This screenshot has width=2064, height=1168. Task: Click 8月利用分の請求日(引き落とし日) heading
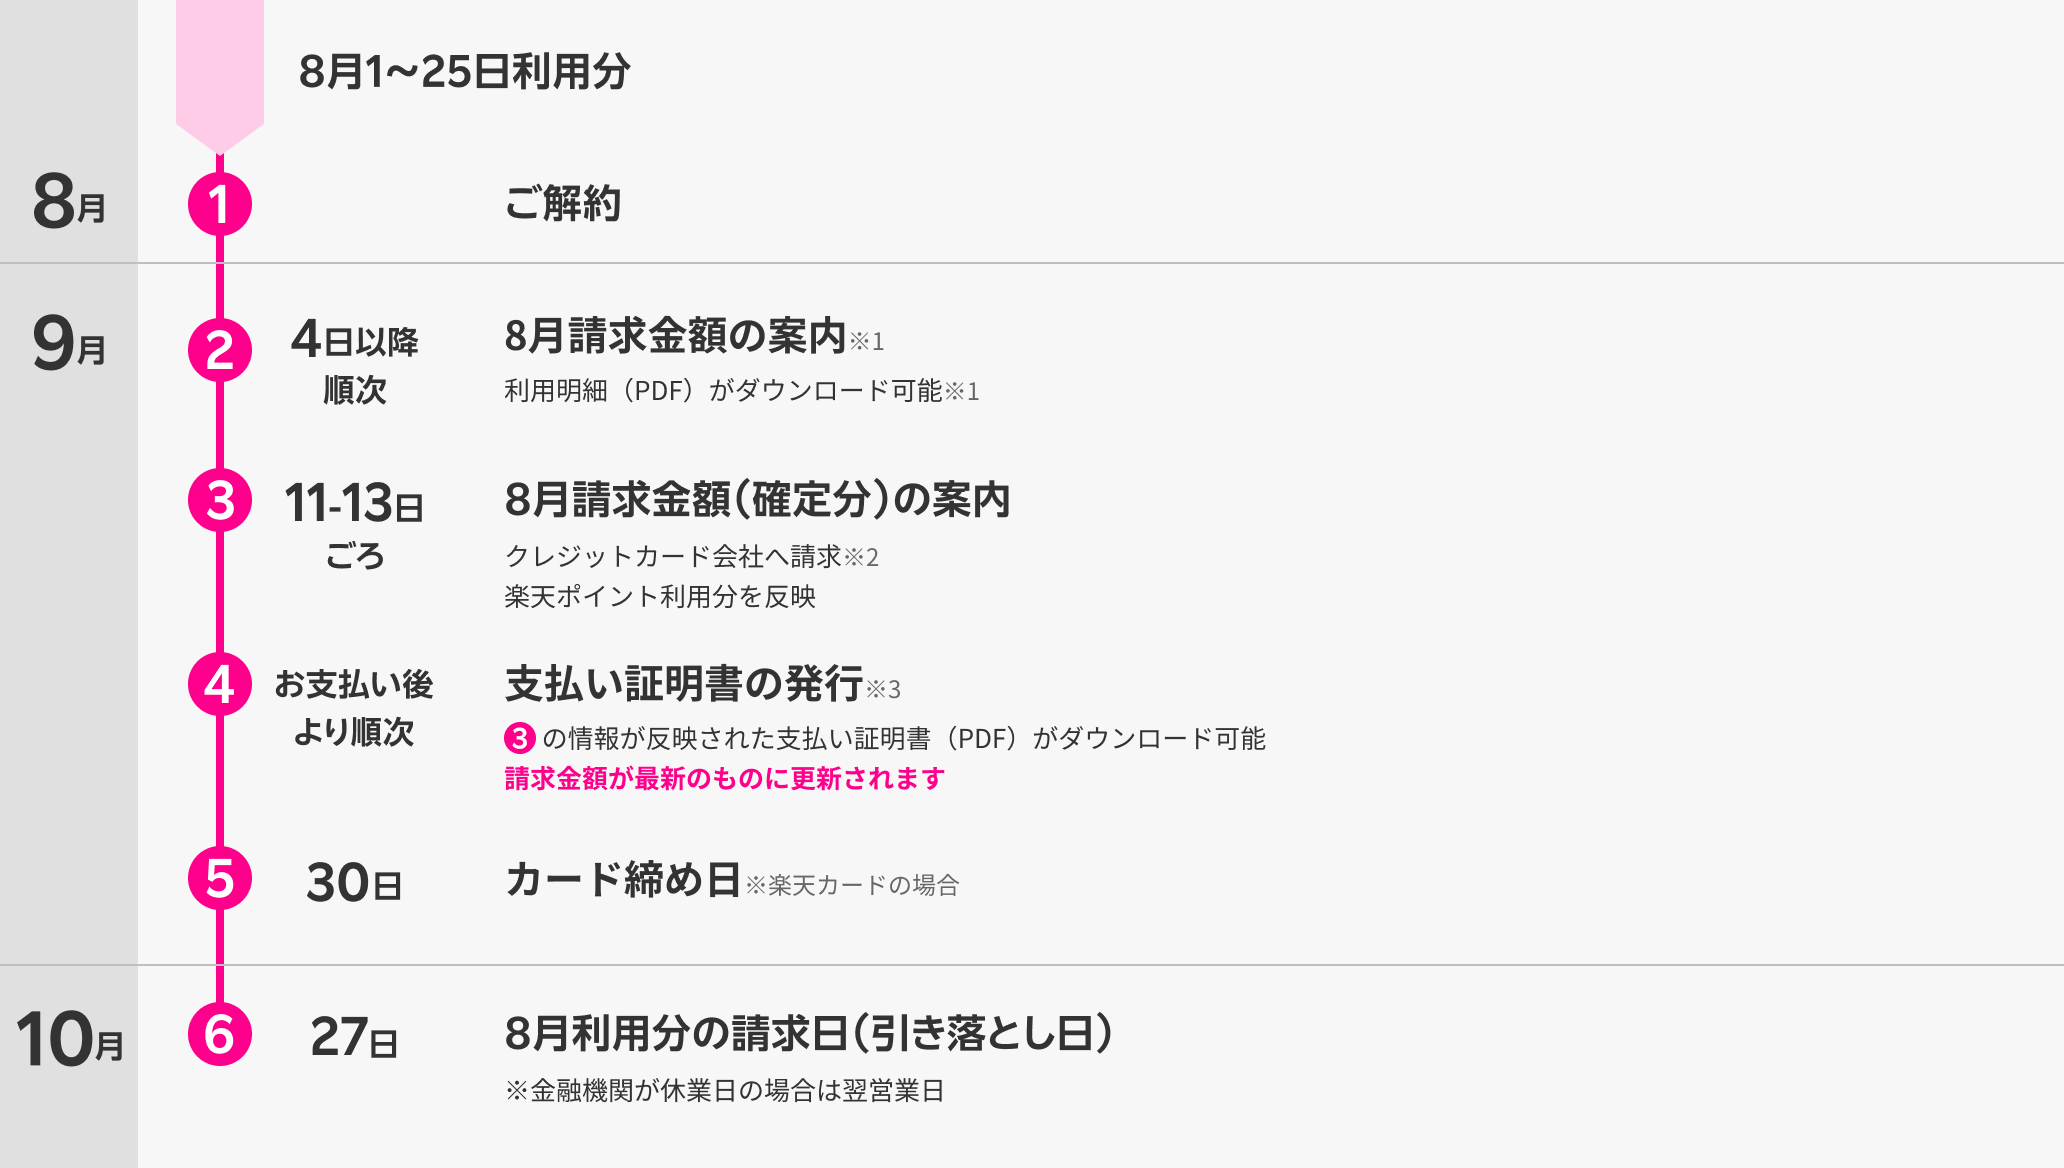808,1034
